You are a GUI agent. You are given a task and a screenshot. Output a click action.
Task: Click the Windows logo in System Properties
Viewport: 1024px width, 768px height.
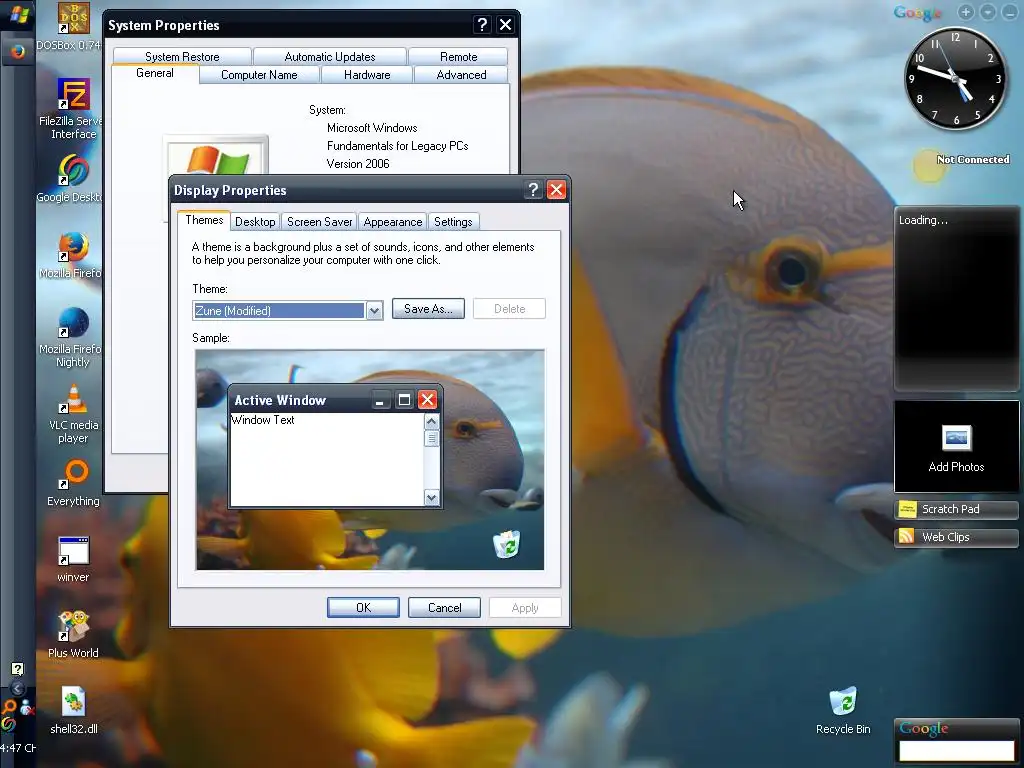216,155
